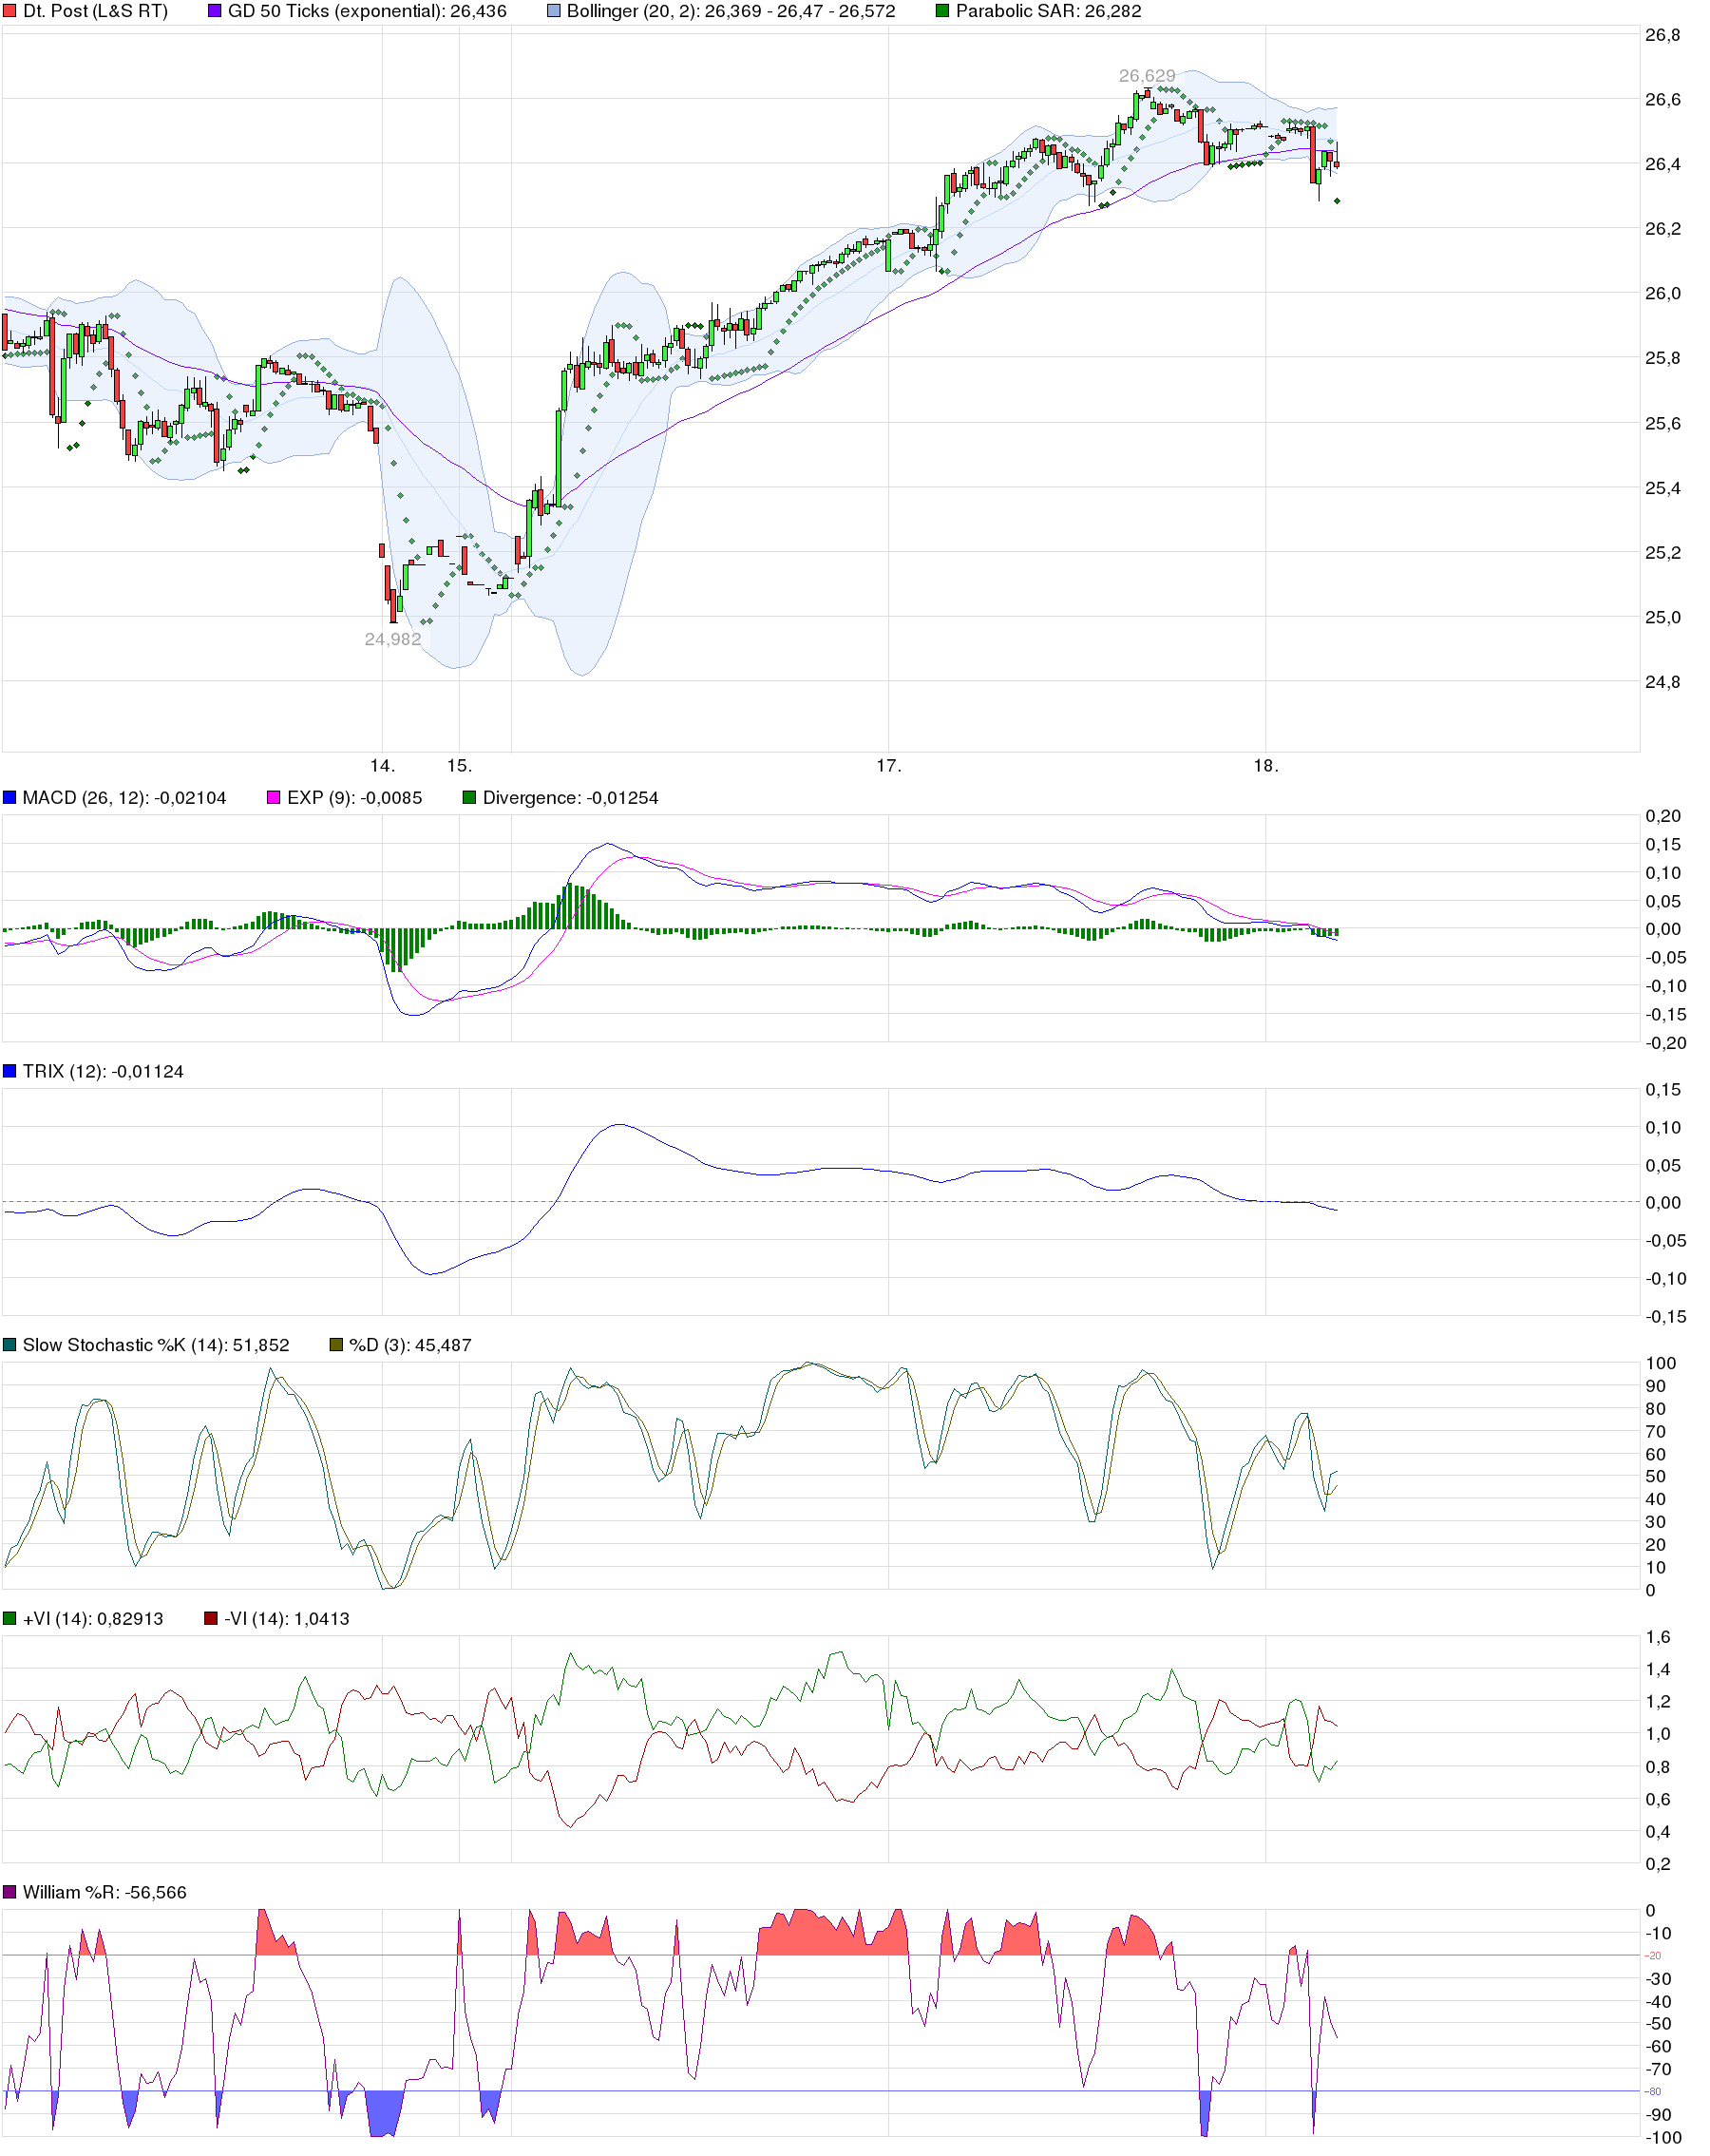The image size is (1710, 2156).
Task: Click the green Divergence legend swatch
Action: tap(470, 798)
